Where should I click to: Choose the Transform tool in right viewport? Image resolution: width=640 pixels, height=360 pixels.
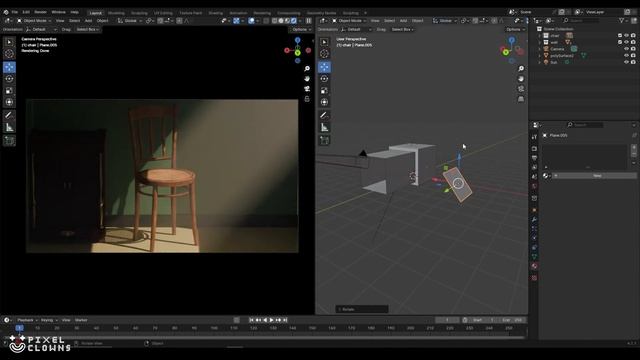(324, 102)
